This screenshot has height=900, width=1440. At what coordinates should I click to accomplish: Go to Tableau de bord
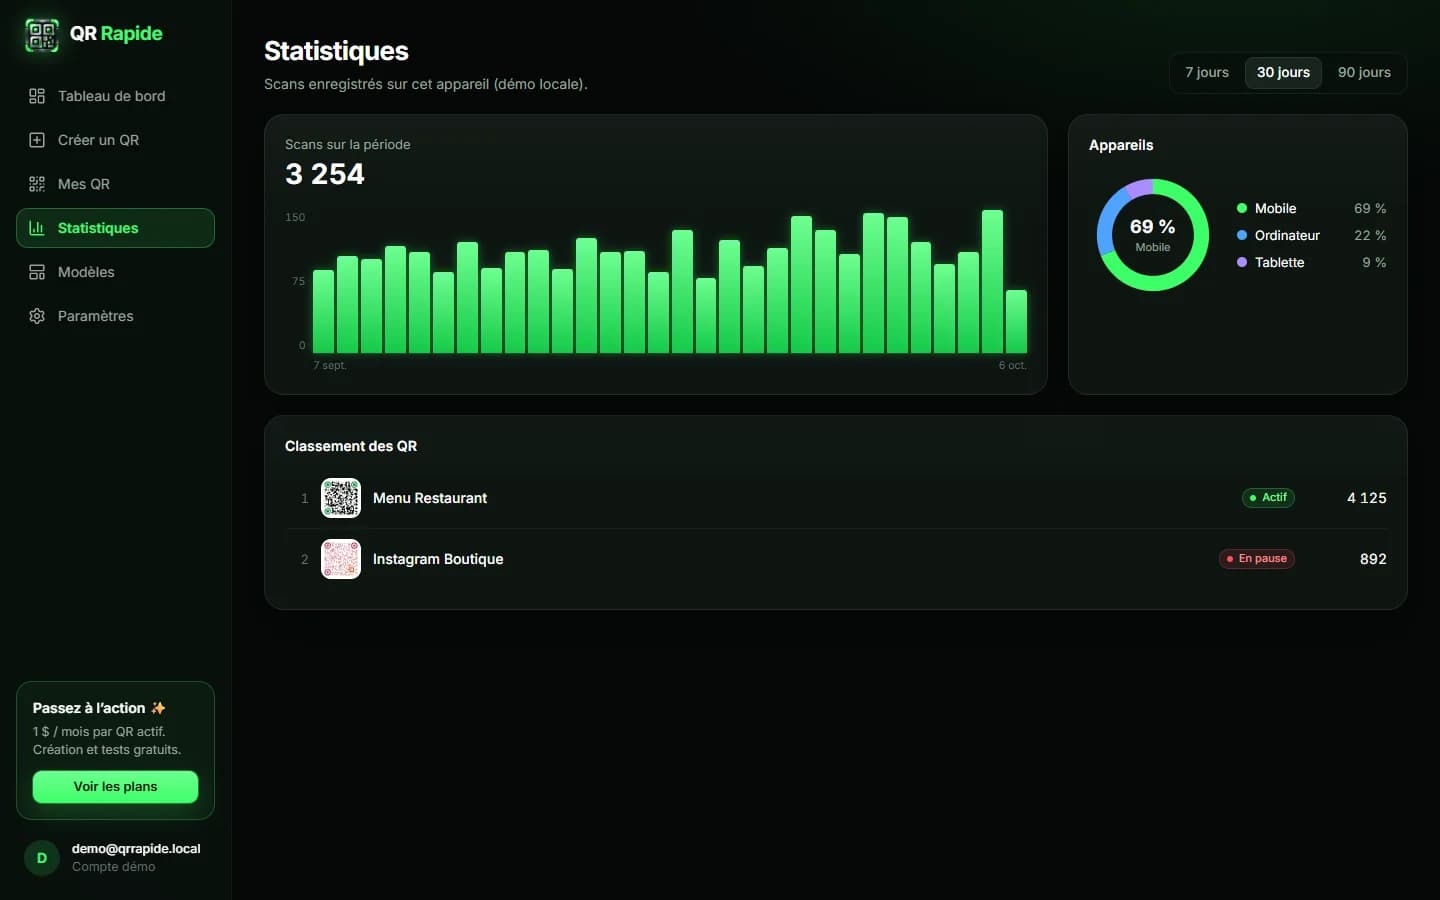tap(115, 96)
